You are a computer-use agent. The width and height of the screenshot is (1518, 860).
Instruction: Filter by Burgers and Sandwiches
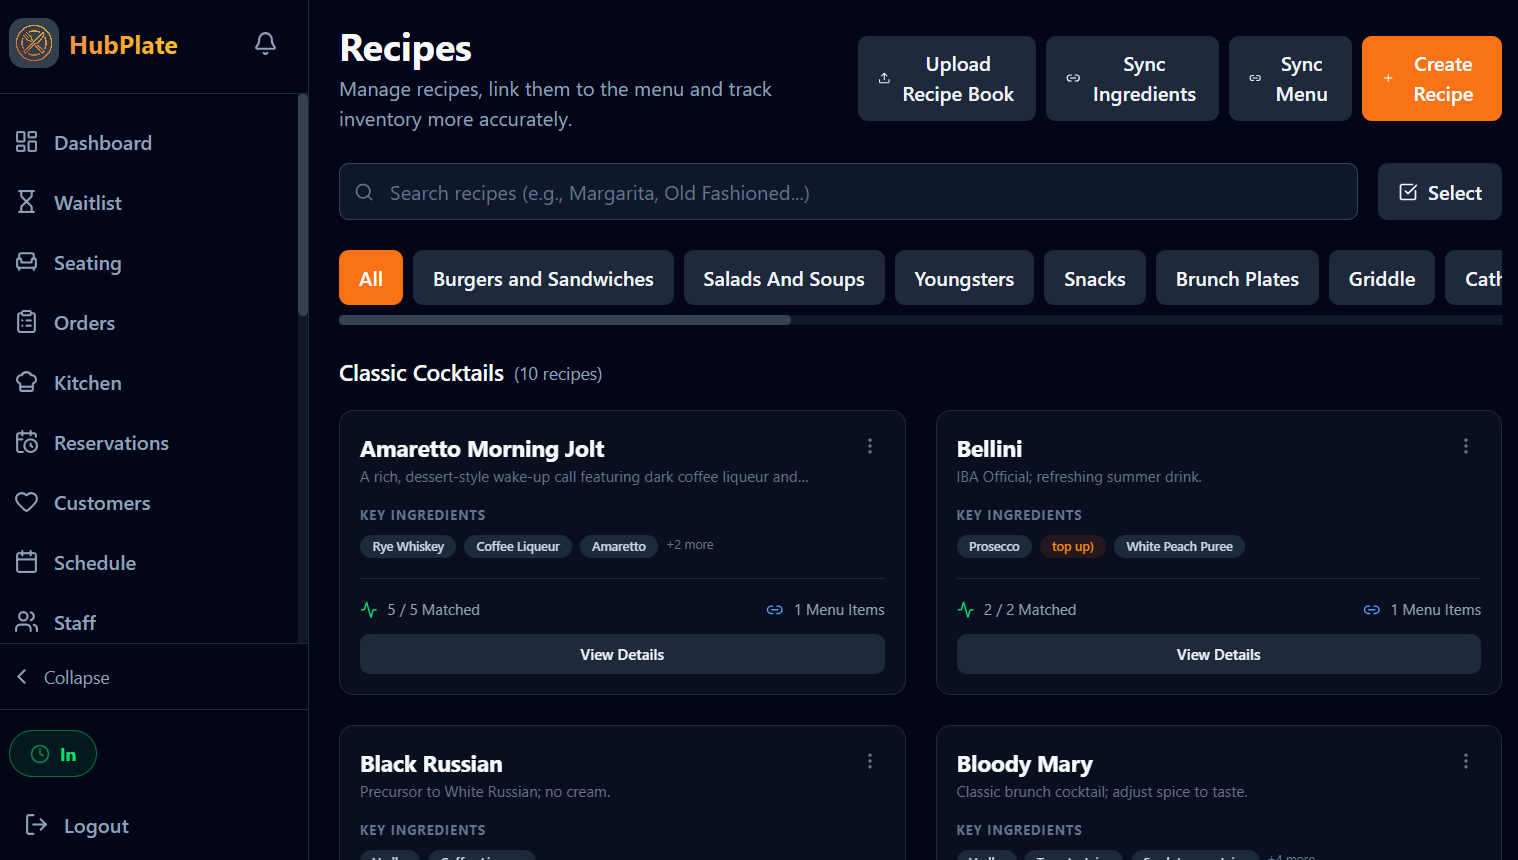pyautogui.click(x=543, y=278)
